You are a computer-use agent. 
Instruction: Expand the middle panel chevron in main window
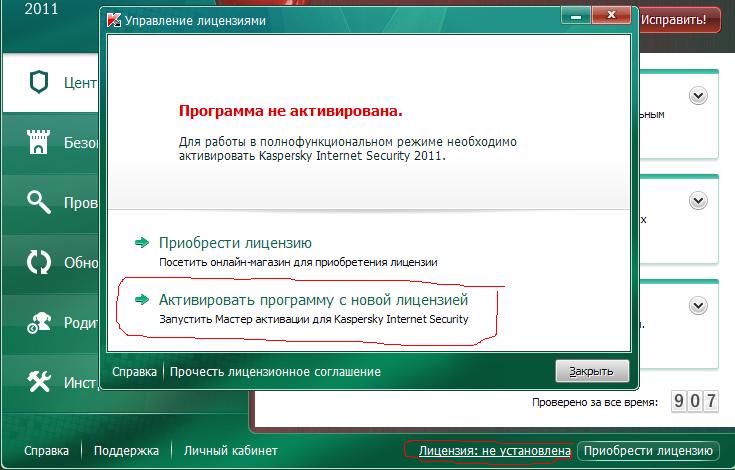pyautogui.click(x=698, y=201)
